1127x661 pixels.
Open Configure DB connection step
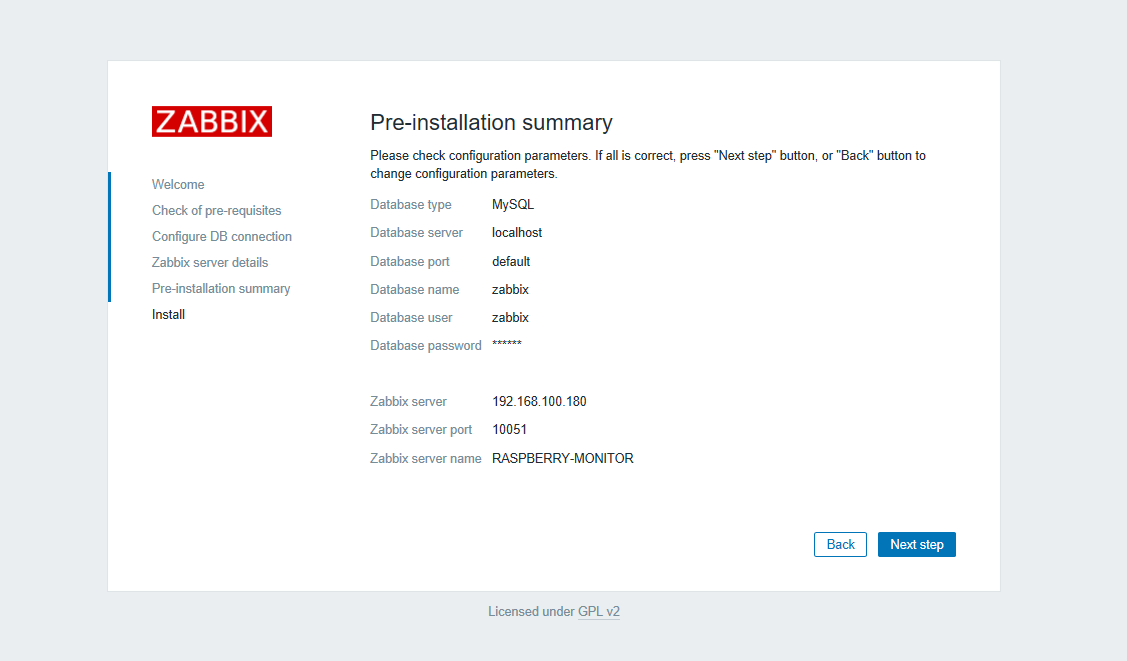[222, 236]
